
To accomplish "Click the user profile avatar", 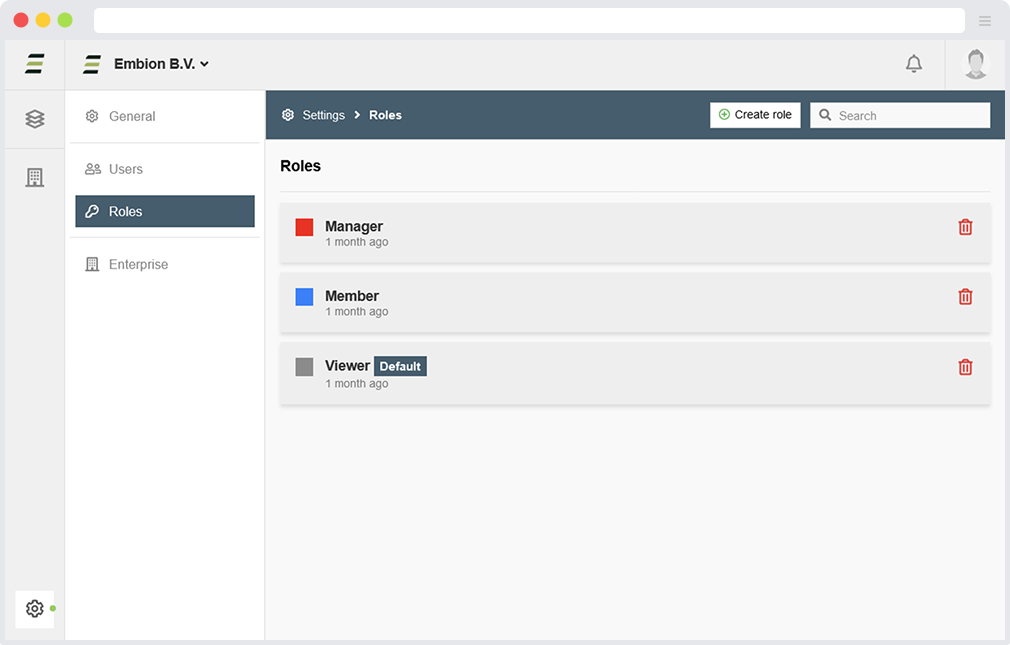I will [x=975, y=64].
